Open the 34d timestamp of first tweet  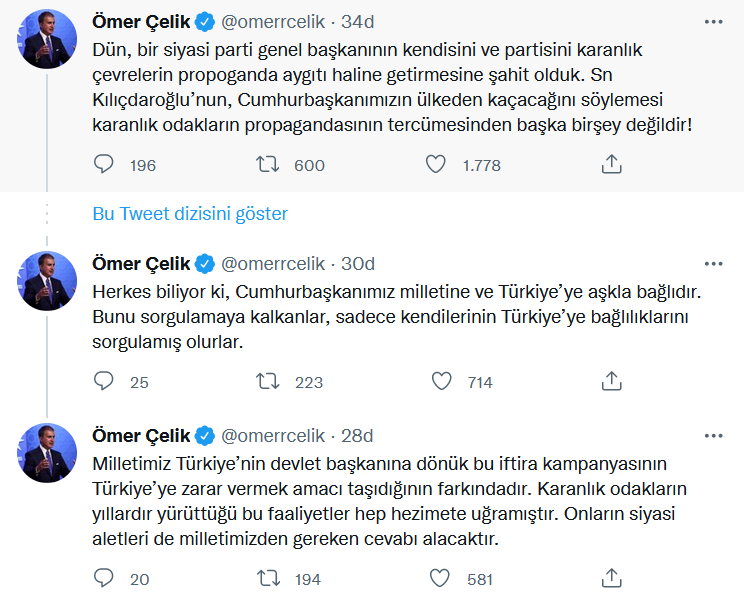tap(358, 22)
